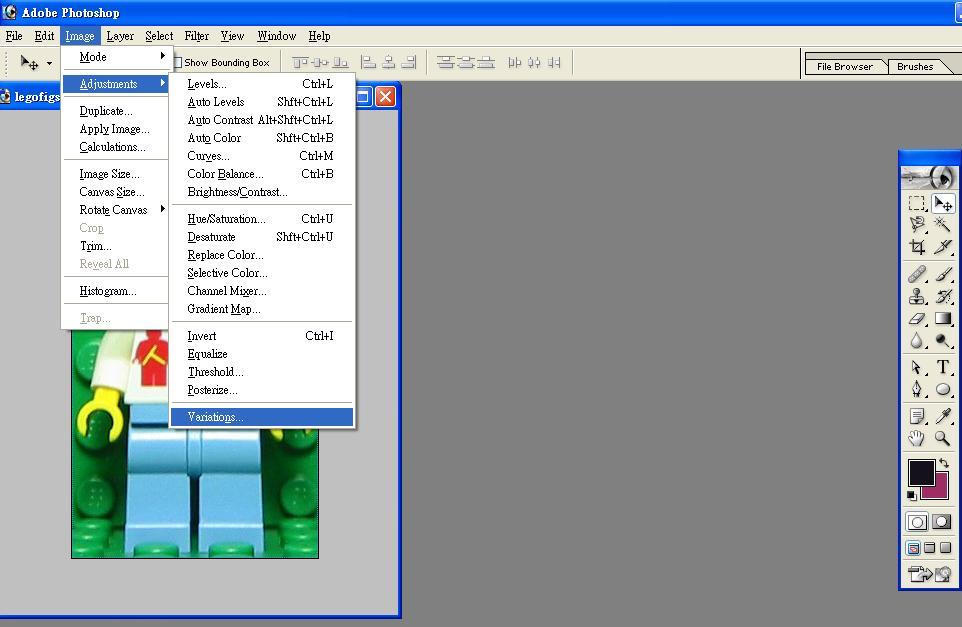
Task: Reset to default black and white colors
Action: point(912,495)
